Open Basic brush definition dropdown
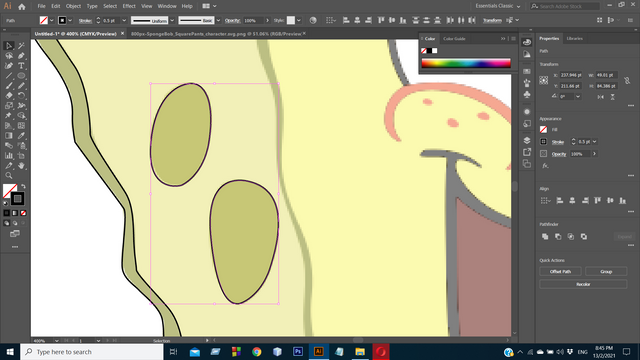Image resolution: width=640 pixels, height=360 pixels. point(218,20)
